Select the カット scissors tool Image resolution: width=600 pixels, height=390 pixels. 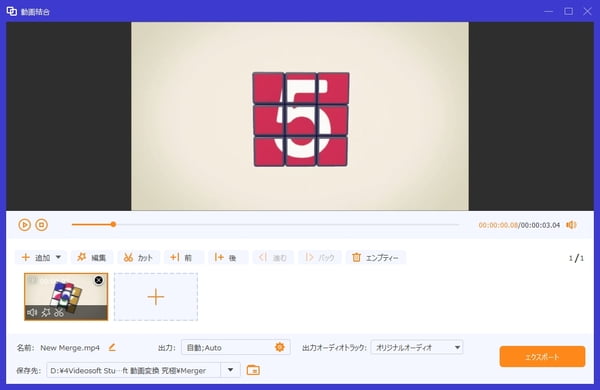138,258
